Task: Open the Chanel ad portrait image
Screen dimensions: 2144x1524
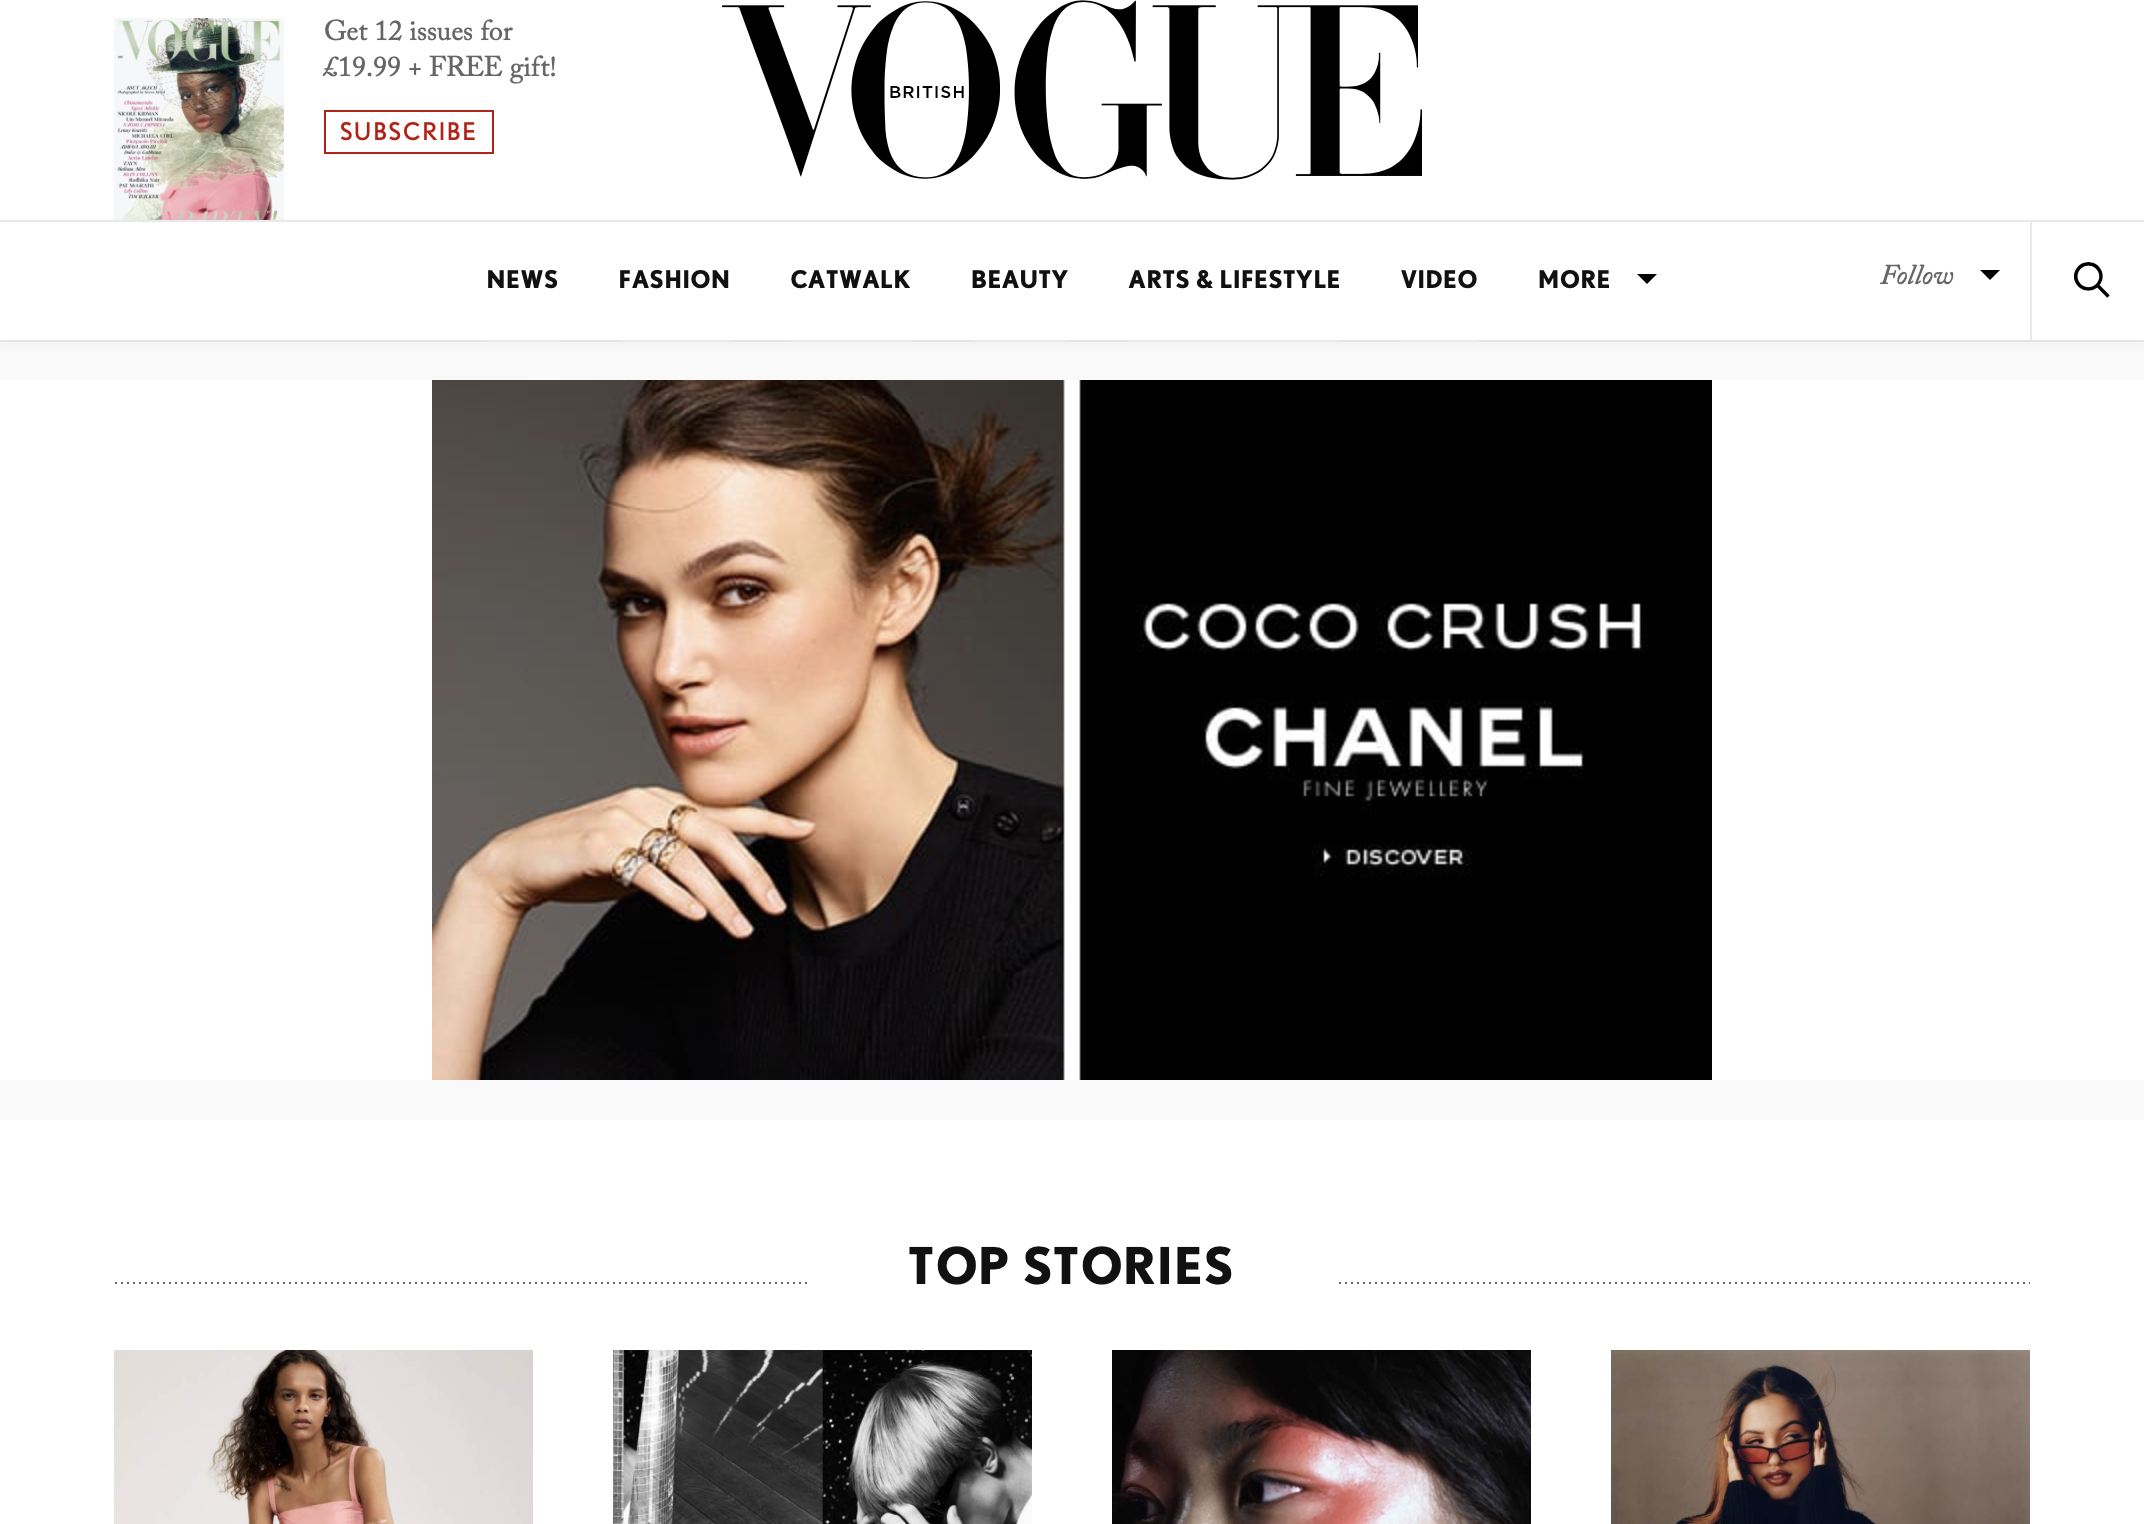Action: (x=748, y=730)
